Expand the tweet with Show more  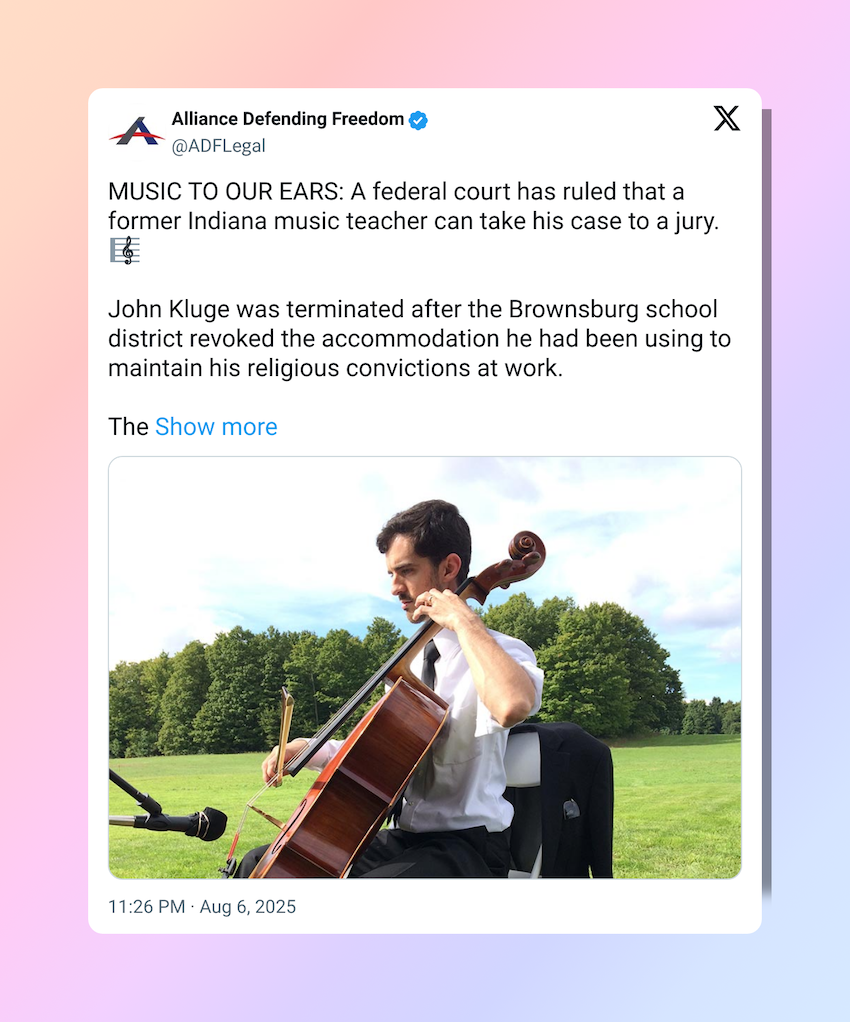(216, 427)
